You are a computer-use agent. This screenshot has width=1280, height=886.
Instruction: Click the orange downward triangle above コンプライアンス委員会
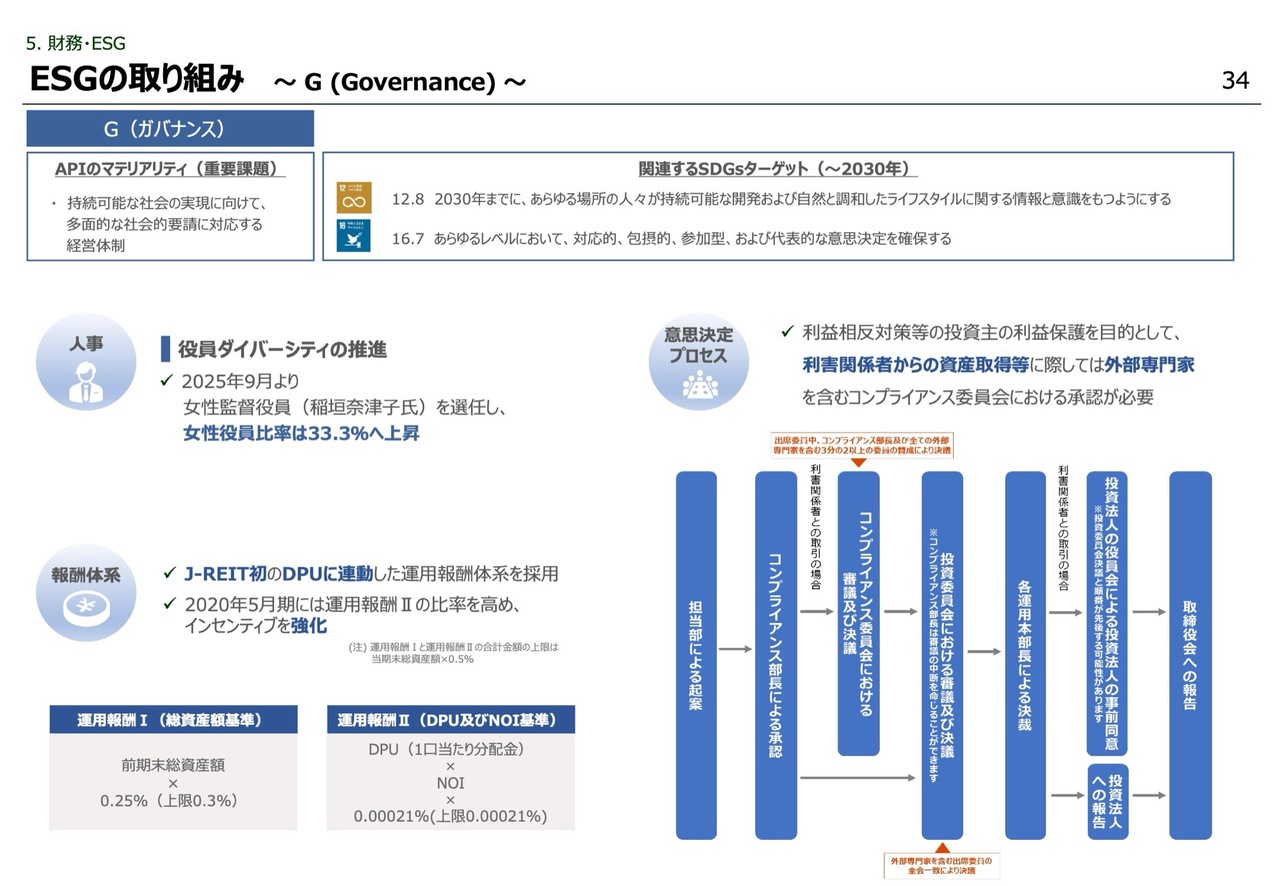click(x=857, y=463)
